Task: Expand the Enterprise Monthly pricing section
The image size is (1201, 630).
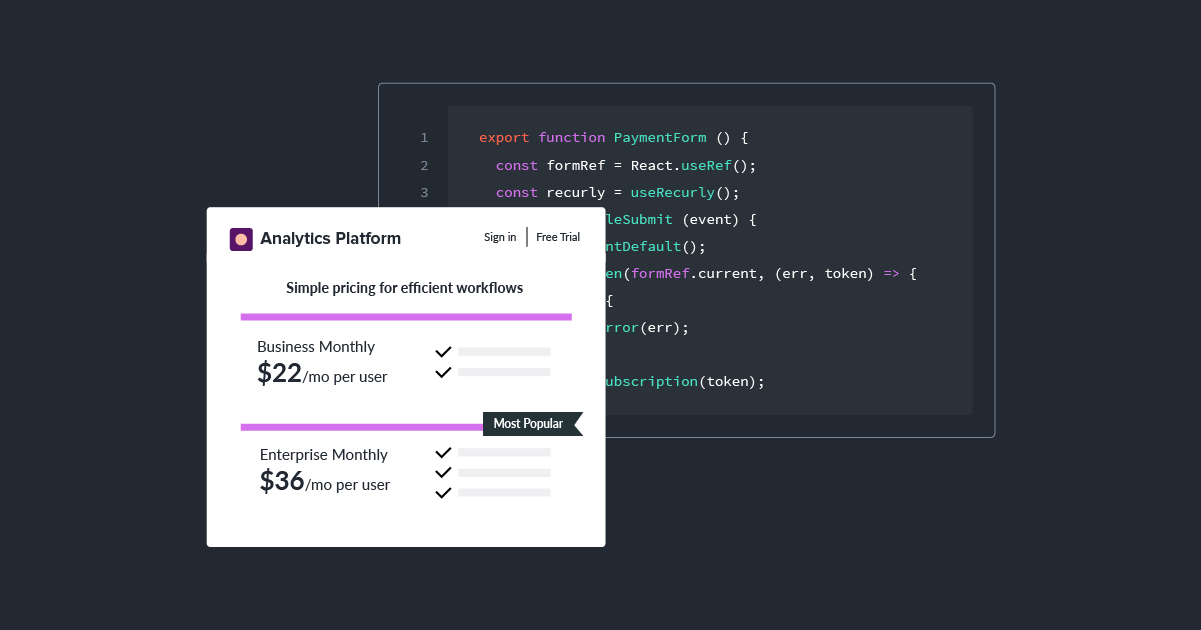Action: coord(323,454)
